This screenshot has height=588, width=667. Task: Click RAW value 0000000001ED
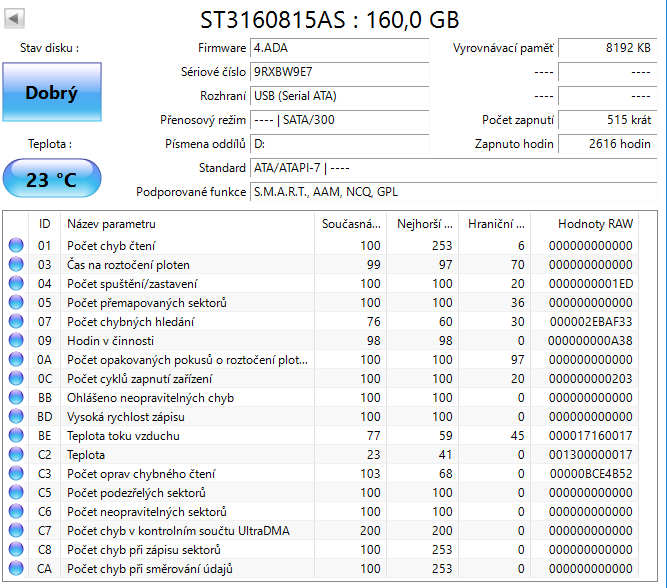pos(591,283)
